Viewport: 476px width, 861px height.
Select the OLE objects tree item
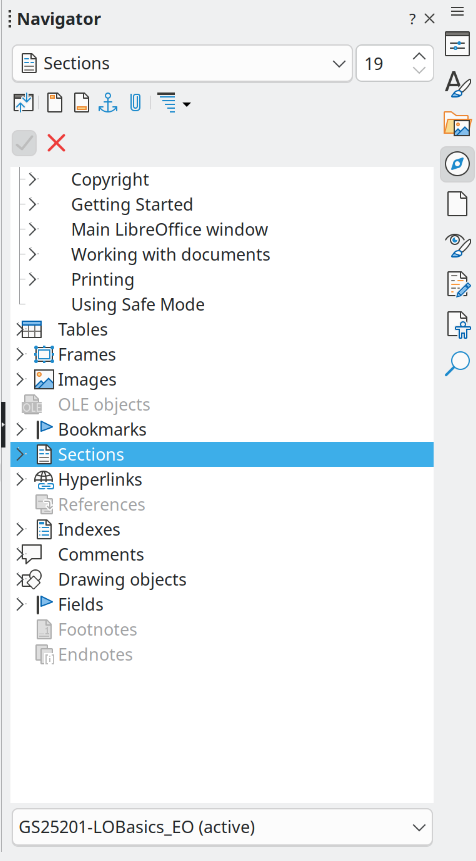click(104, 405)
